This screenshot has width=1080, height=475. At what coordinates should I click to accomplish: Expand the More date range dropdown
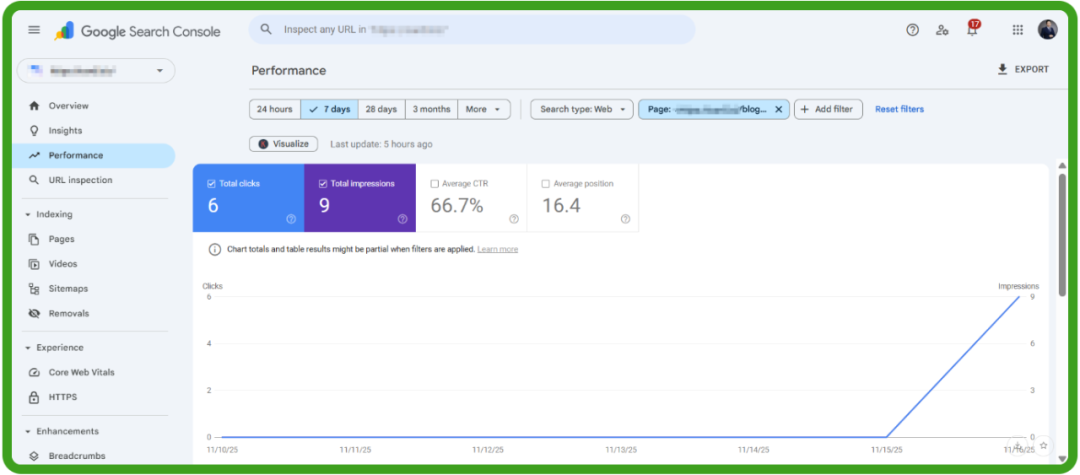(486, 109)
